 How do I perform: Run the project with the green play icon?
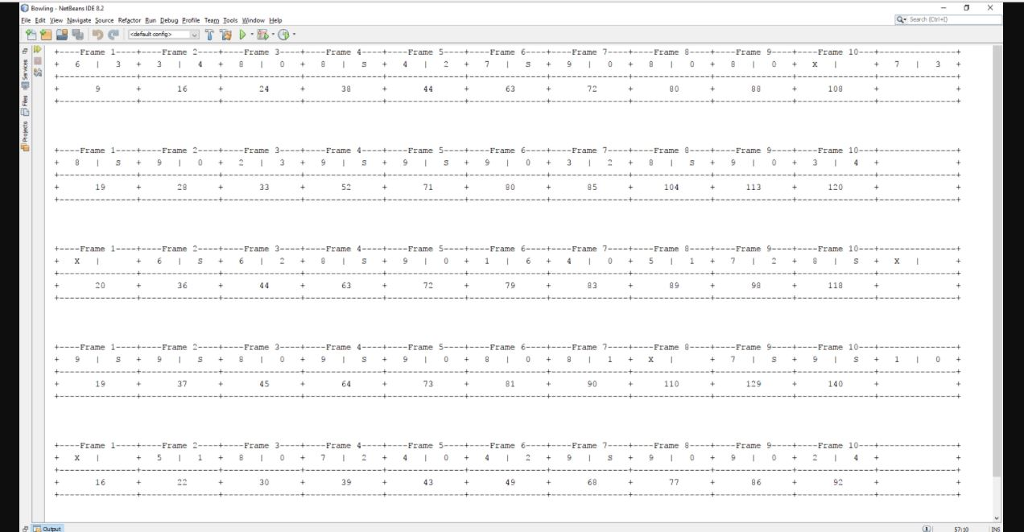[243, 35]
